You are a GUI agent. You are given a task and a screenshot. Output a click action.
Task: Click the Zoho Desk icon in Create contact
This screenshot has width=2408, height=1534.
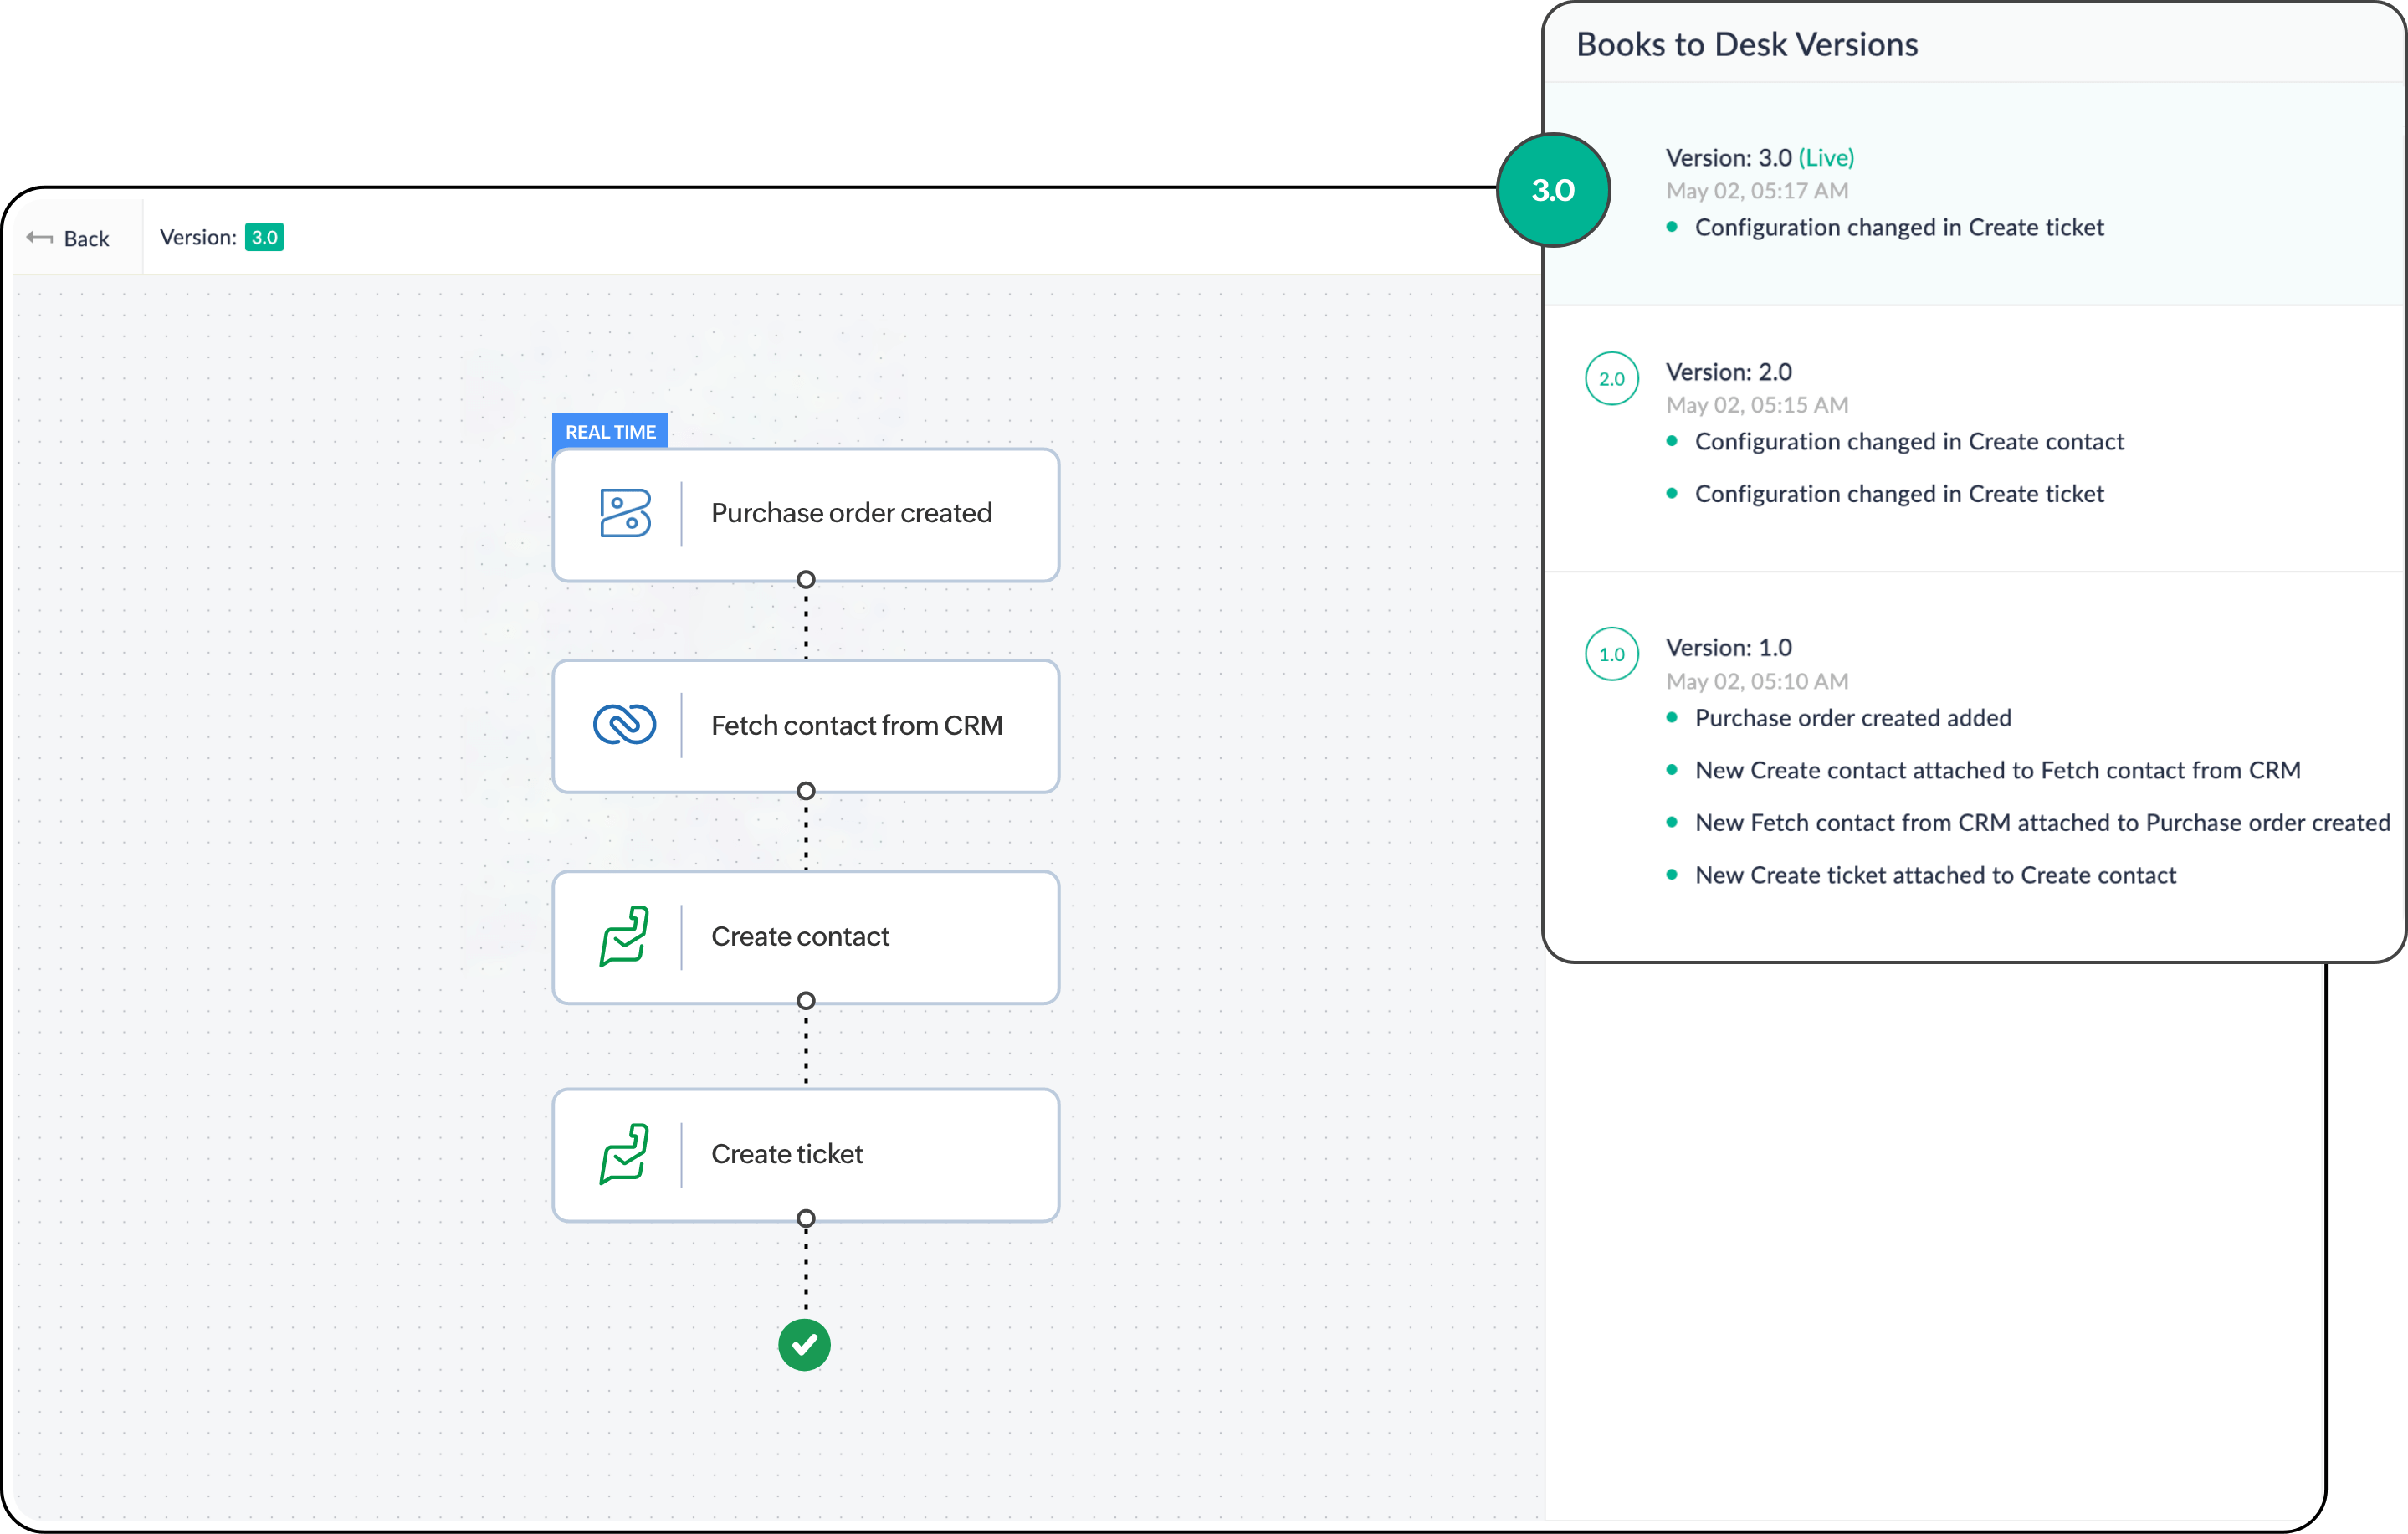625,936
